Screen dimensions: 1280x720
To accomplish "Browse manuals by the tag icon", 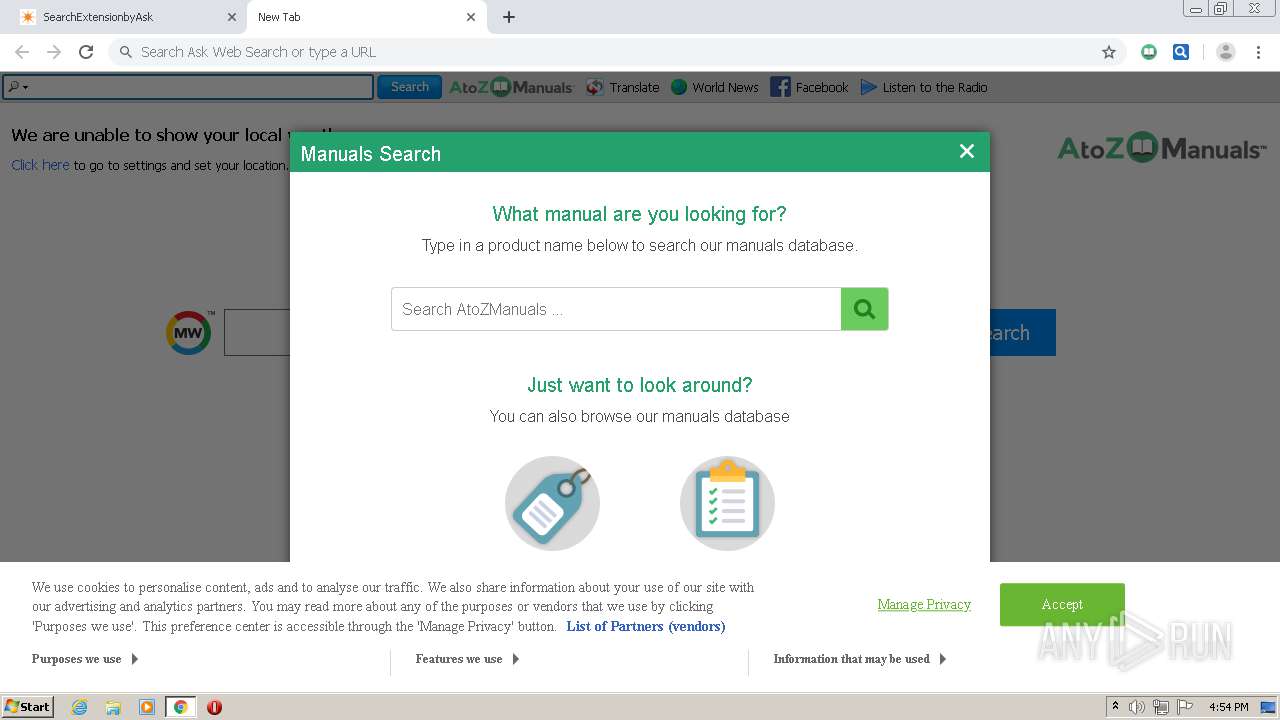I will tap(552, 503).
